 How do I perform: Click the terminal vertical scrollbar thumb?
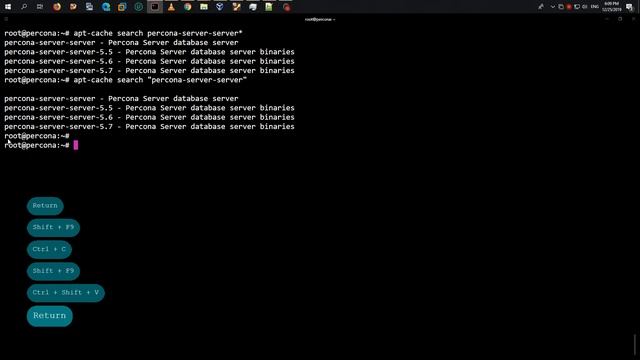[x=635, y=345]
